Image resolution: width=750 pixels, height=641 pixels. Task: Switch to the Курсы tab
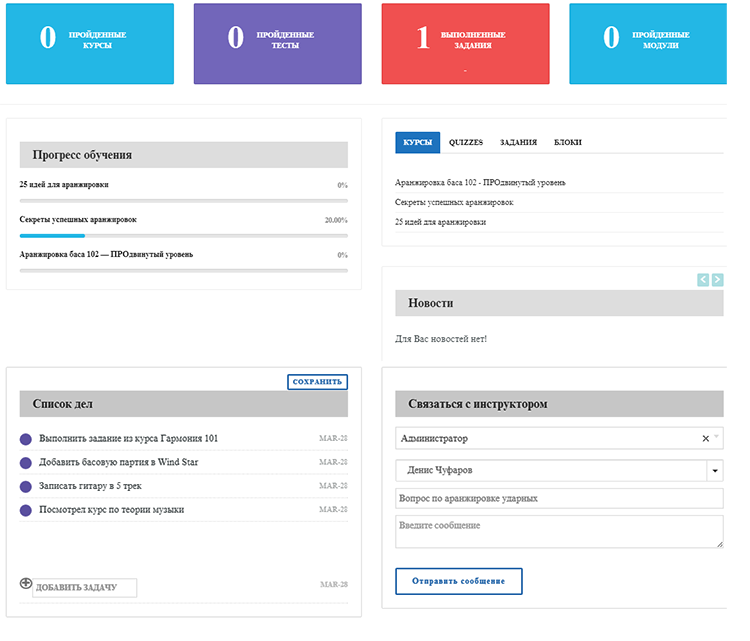tap(417, 143)
